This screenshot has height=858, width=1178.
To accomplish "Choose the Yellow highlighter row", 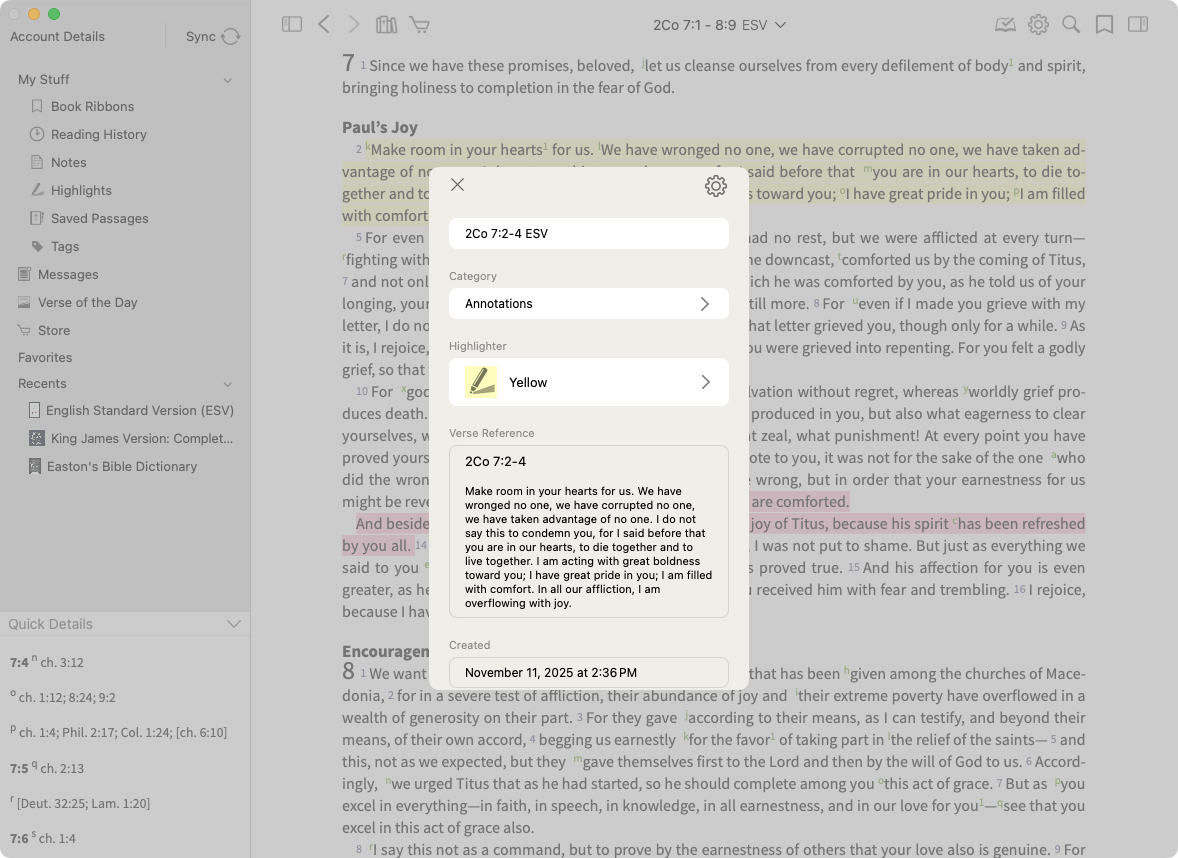I will pos(588,382).
